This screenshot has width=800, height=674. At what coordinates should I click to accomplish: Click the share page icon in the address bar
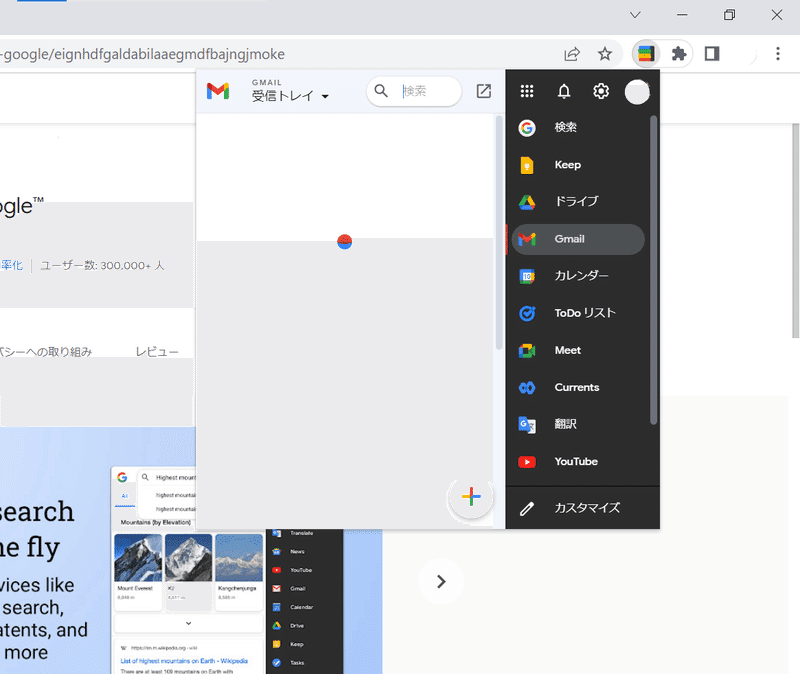[x=572, y=54]
